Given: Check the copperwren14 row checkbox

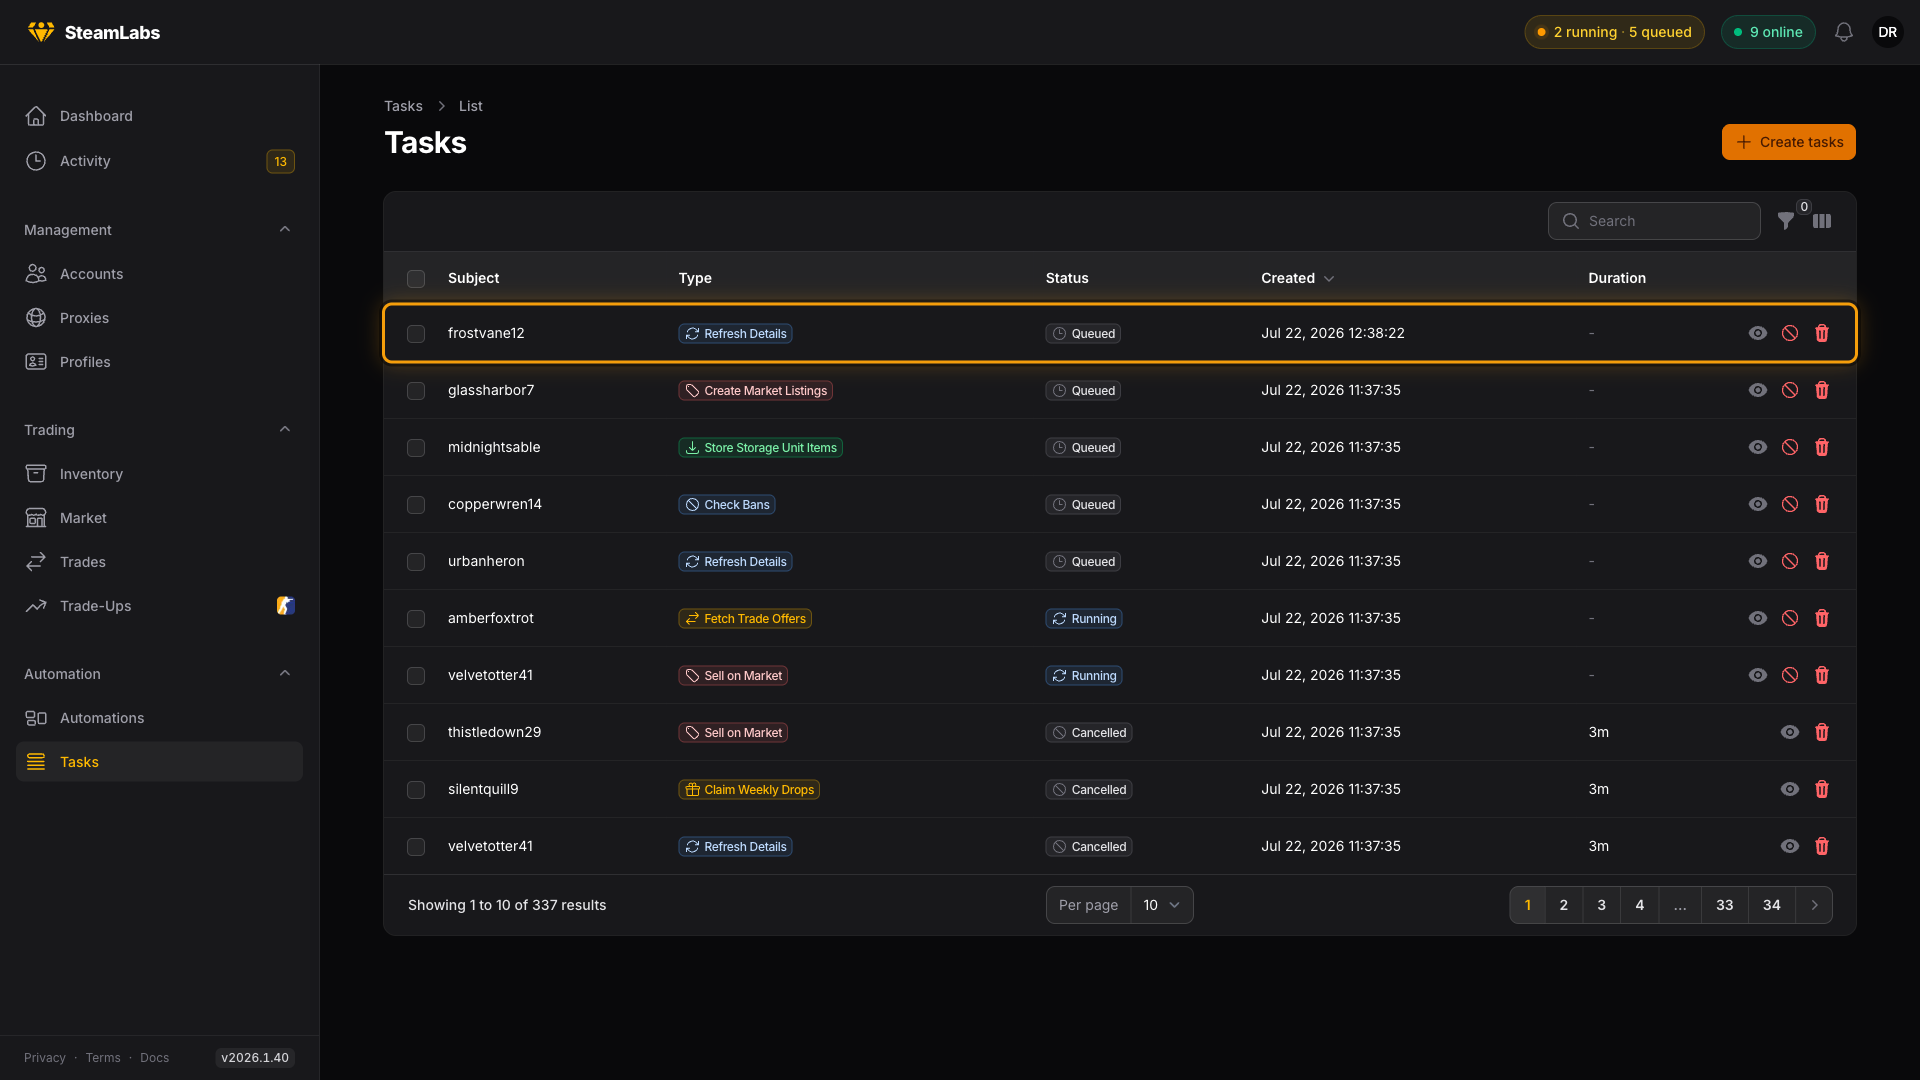Looking at the screenshot, I should pyautogui.click(x=416, y=505).
